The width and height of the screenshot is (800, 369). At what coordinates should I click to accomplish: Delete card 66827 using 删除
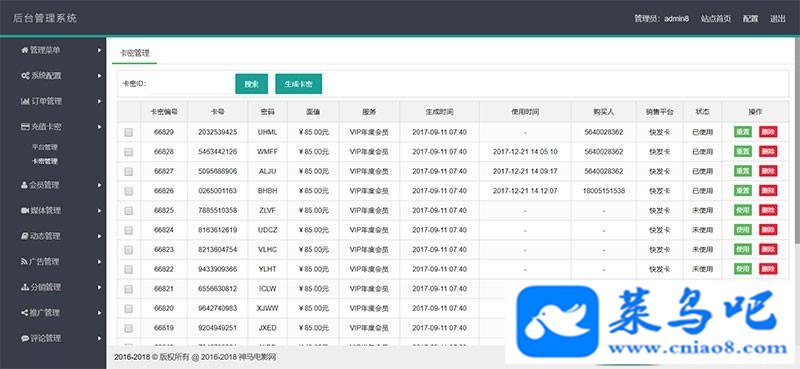(768, 171)
